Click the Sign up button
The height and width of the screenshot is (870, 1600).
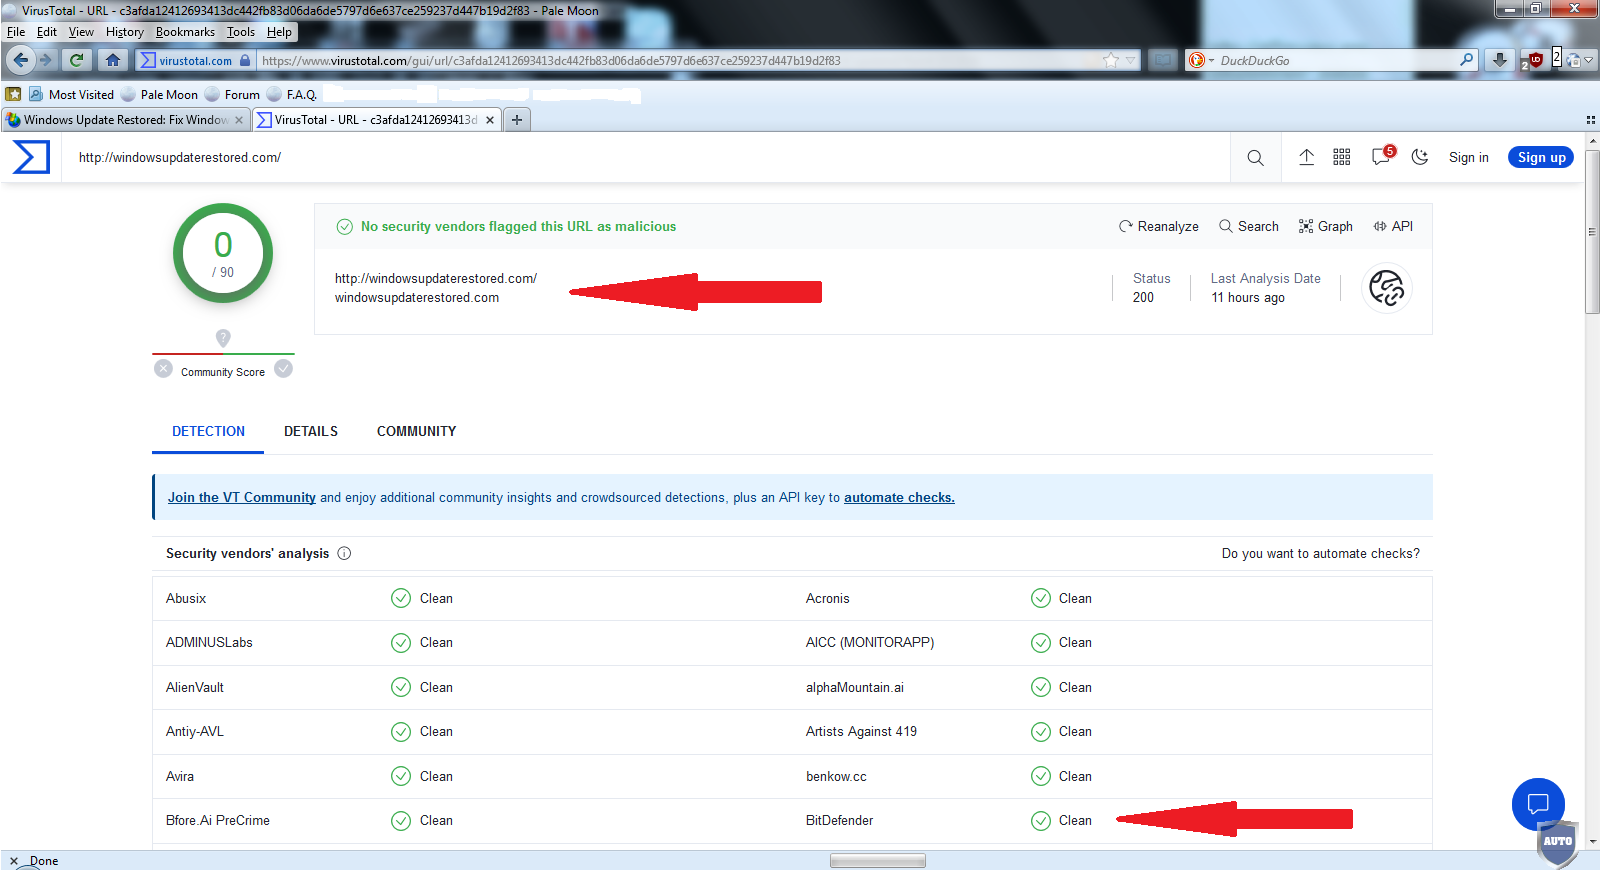[x=1541, y=157]
